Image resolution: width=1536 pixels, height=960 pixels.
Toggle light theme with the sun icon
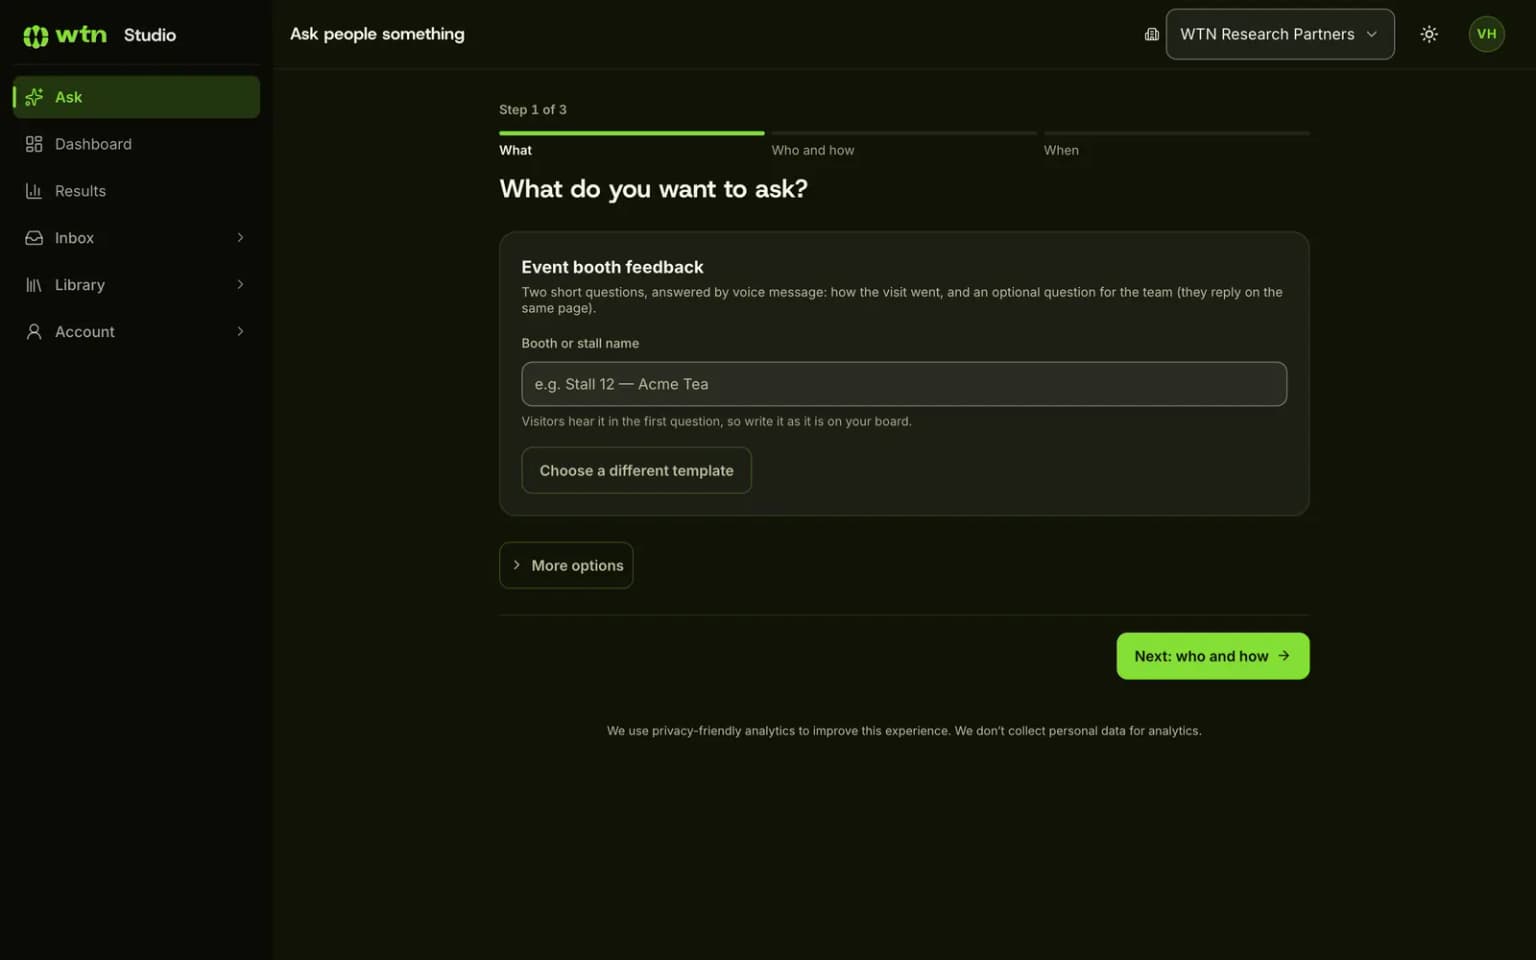coord(1429,34)
